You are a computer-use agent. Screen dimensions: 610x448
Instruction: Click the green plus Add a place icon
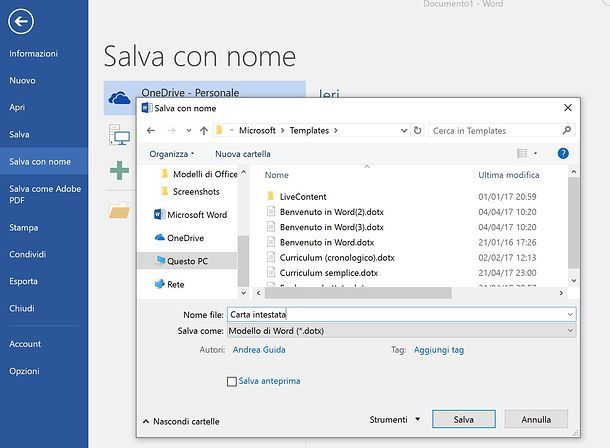click(x=119, y=170)
